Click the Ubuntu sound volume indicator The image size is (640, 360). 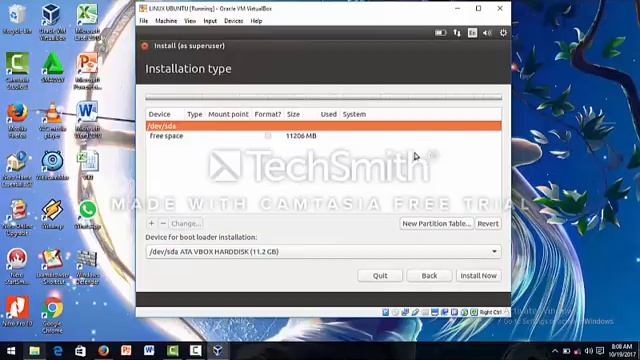[x=487, y=33]
